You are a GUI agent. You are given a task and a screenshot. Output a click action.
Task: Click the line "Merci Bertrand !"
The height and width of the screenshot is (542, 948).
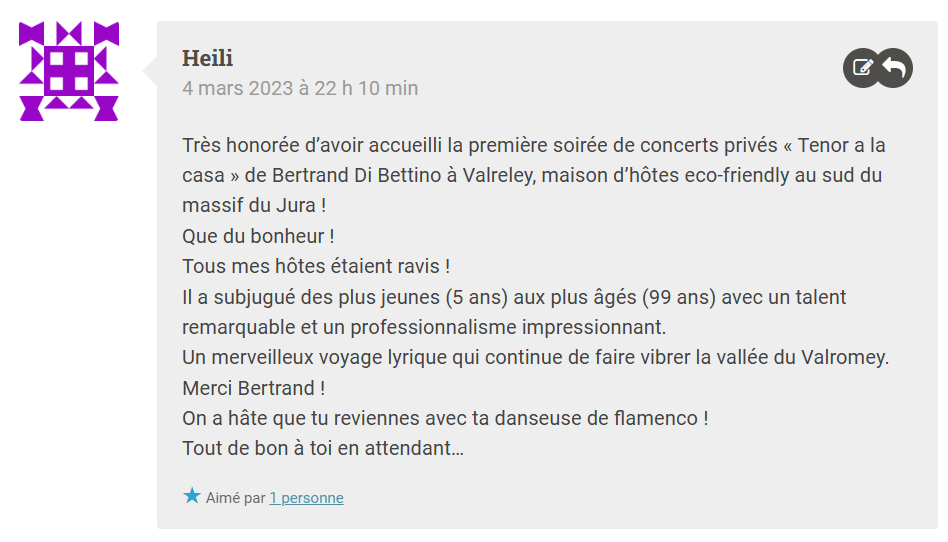click(x=254, y=388)
